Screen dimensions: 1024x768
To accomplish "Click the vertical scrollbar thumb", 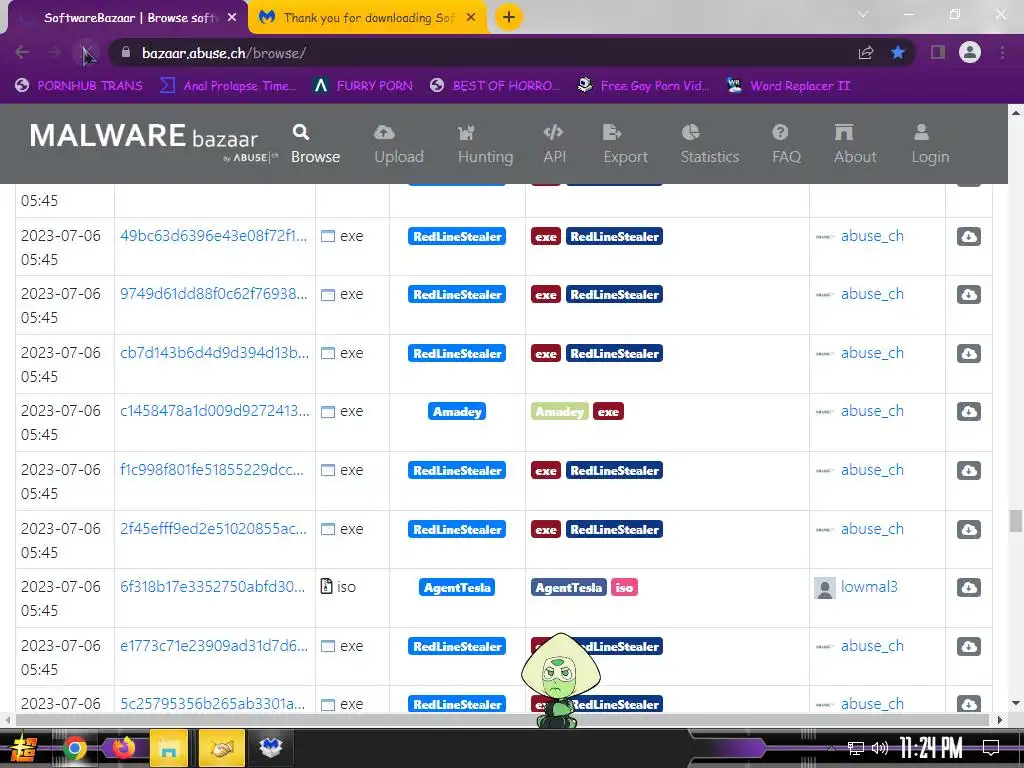I will coord(1016,522).
